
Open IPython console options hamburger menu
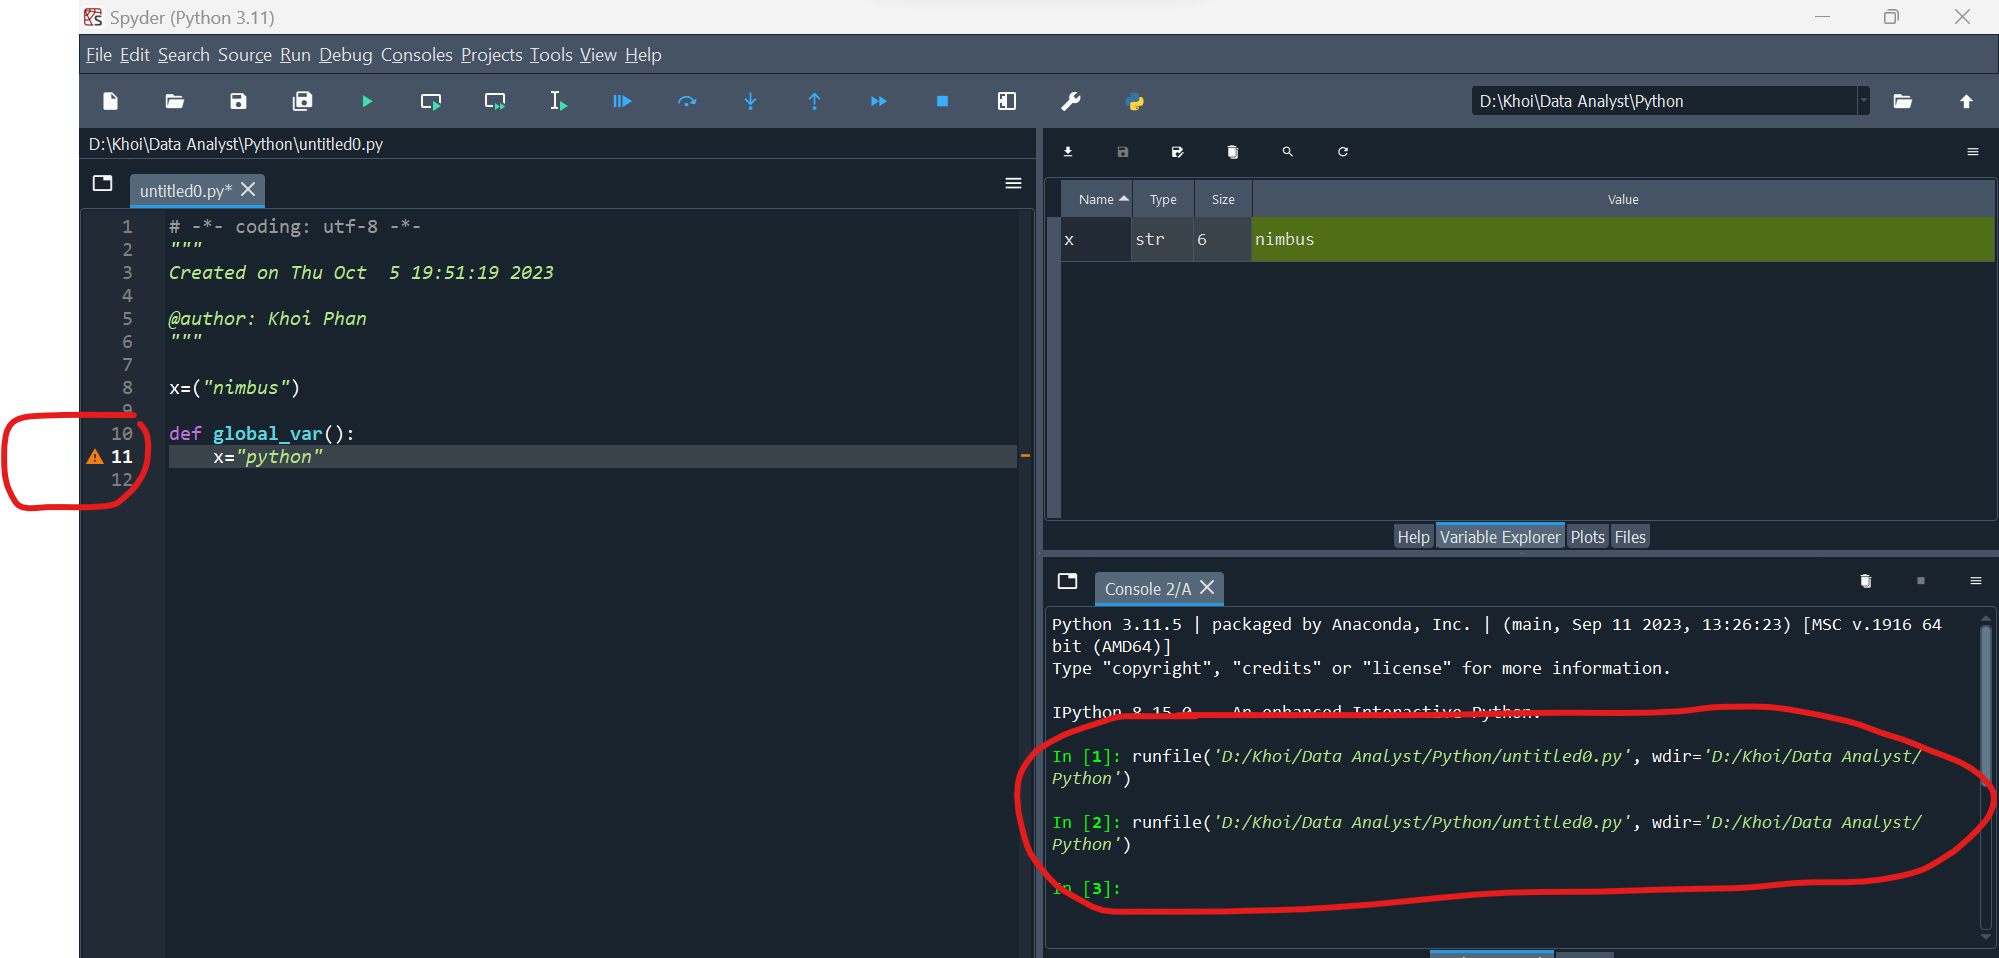(1976, 581)
